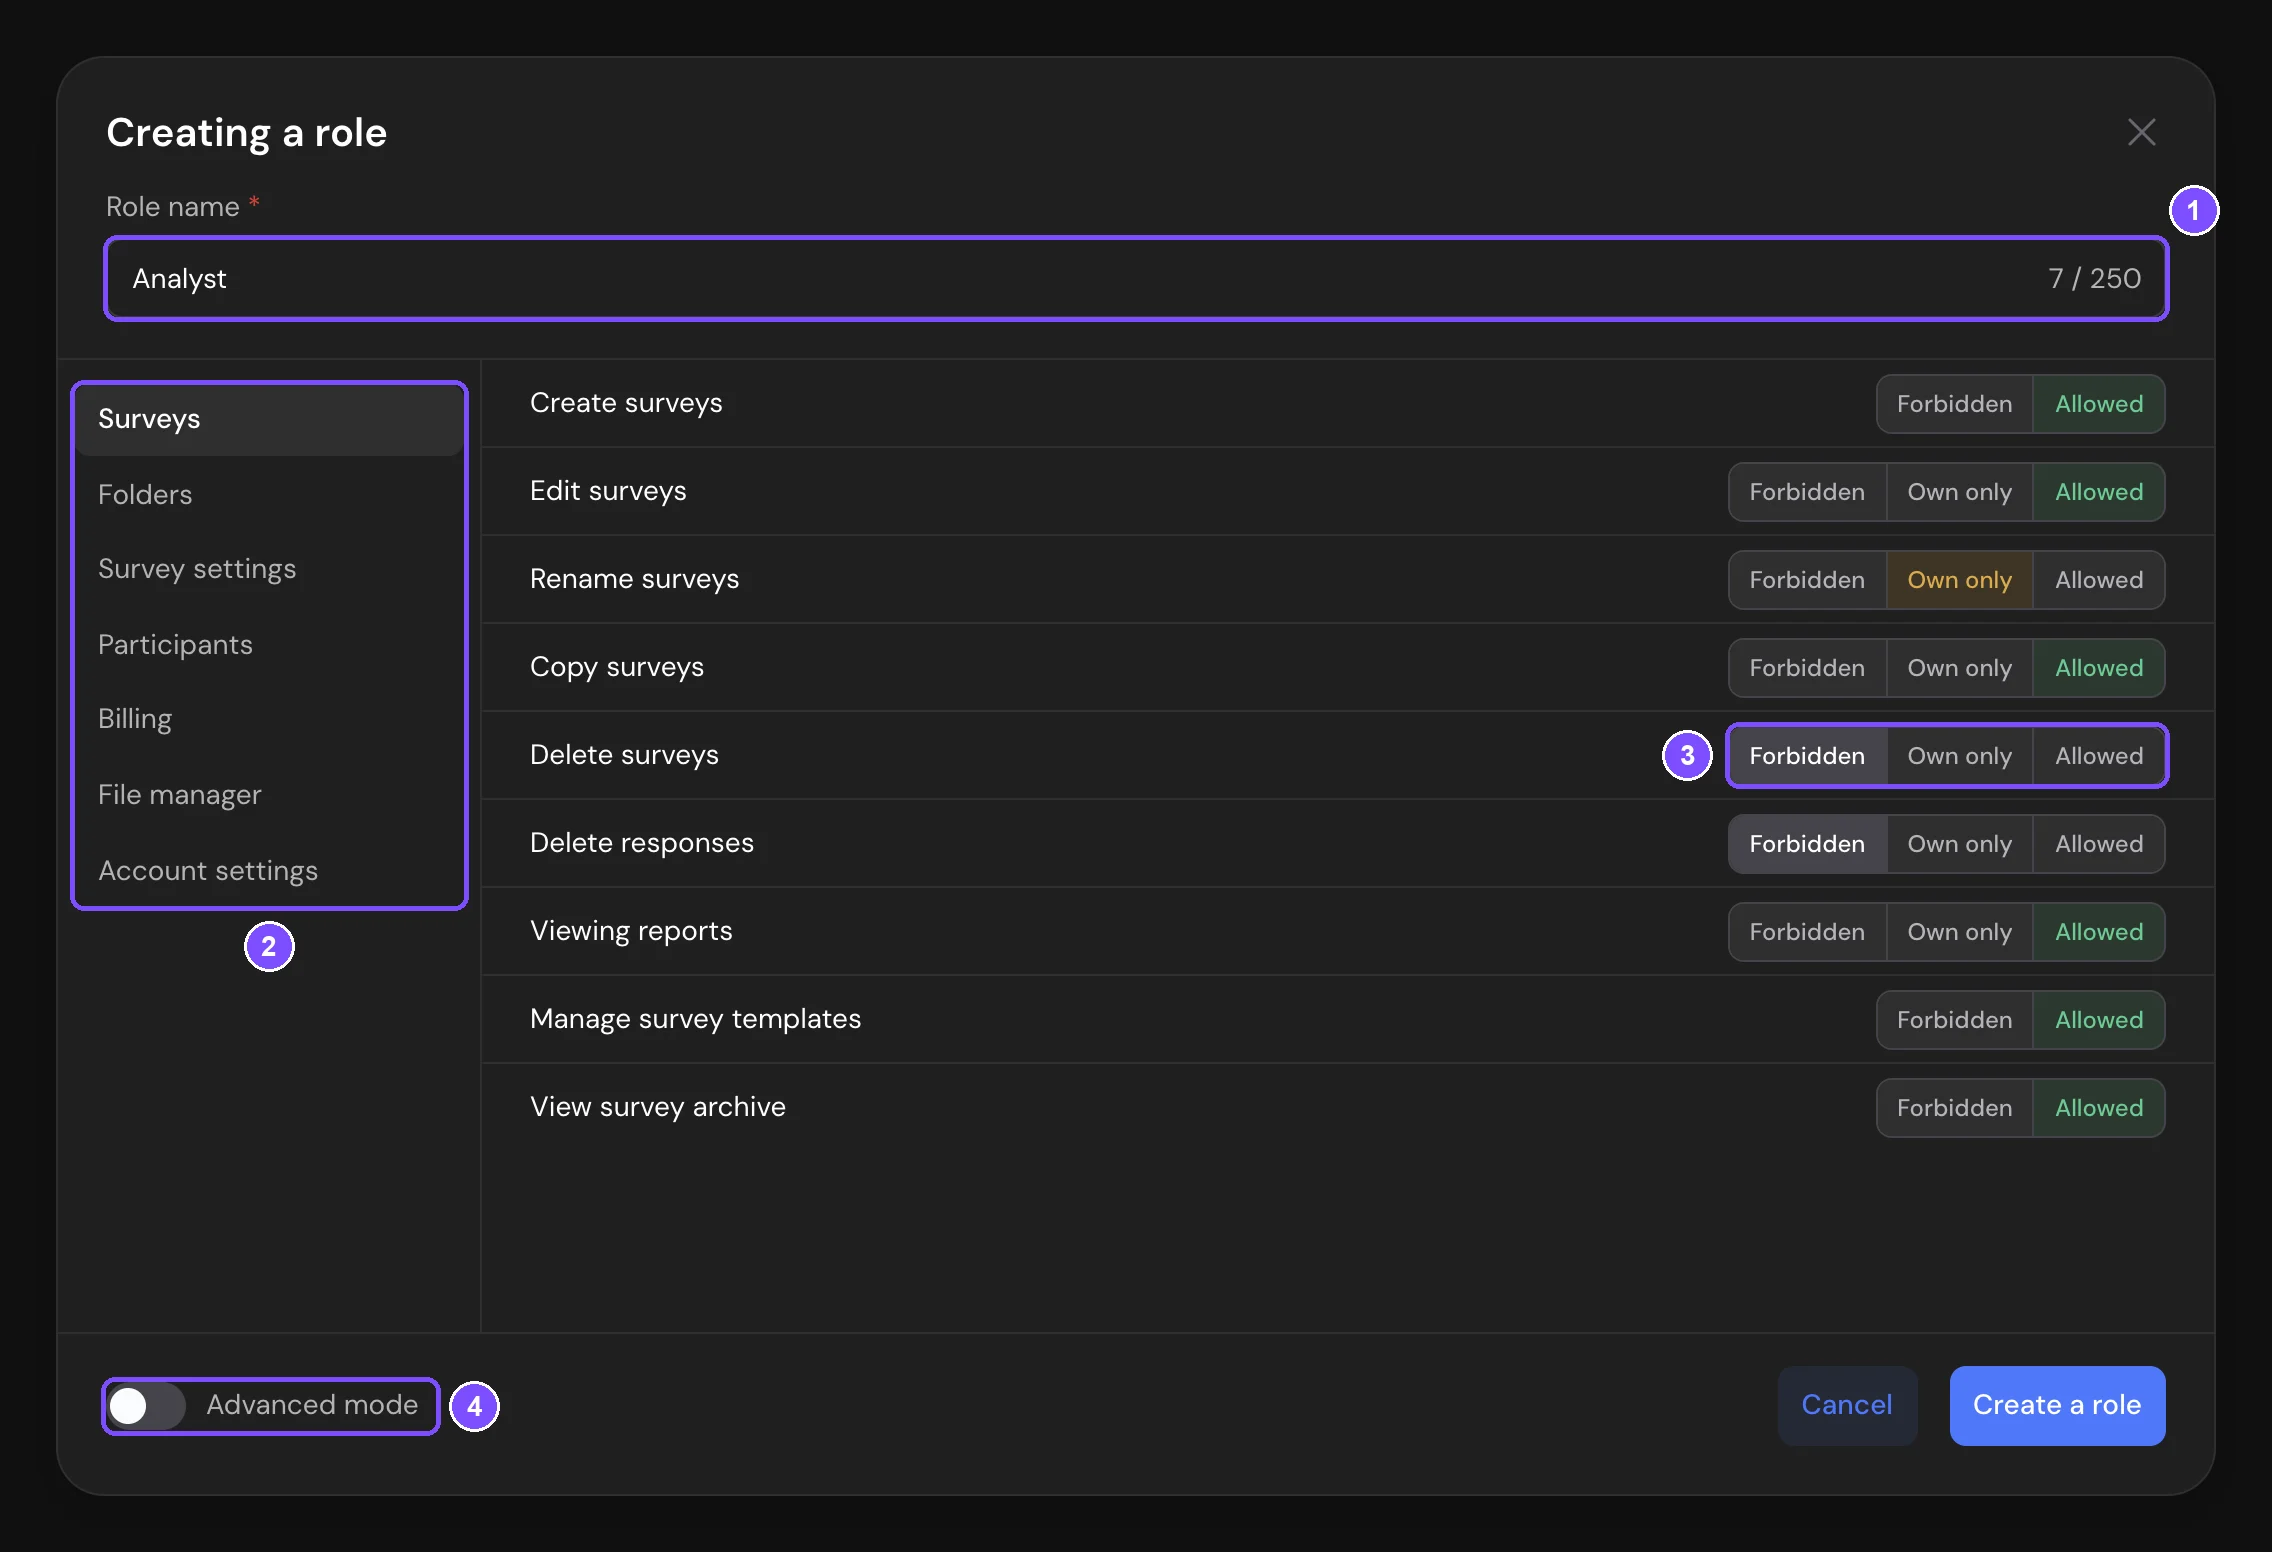Select Own only for Rename surveys
The width and height of the screenshot is (2272, 1552).
[x=1959, y=580]
